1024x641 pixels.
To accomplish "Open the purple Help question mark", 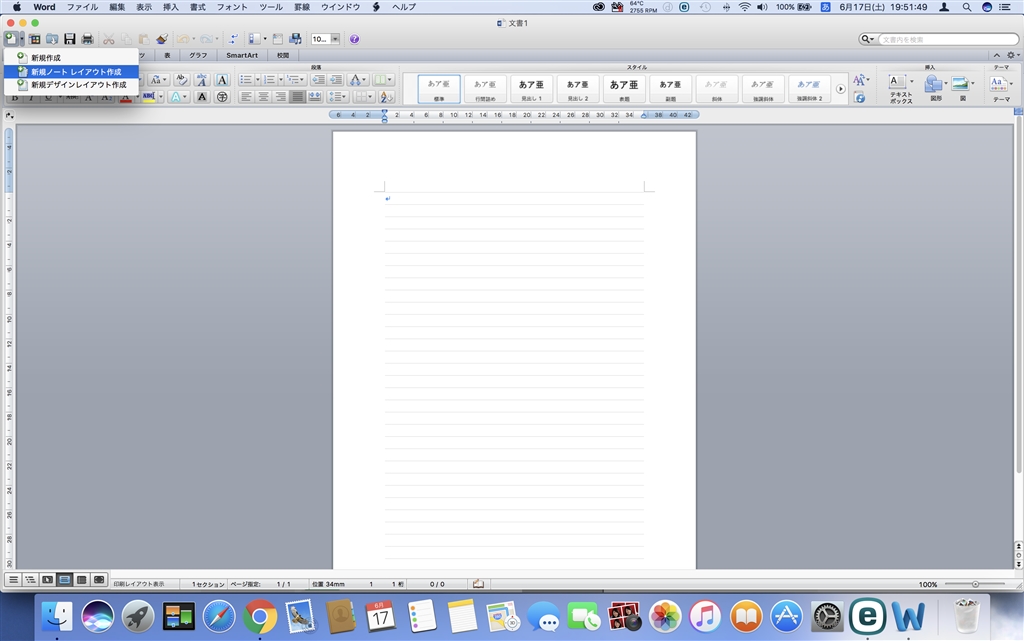I will coord(354,39).
